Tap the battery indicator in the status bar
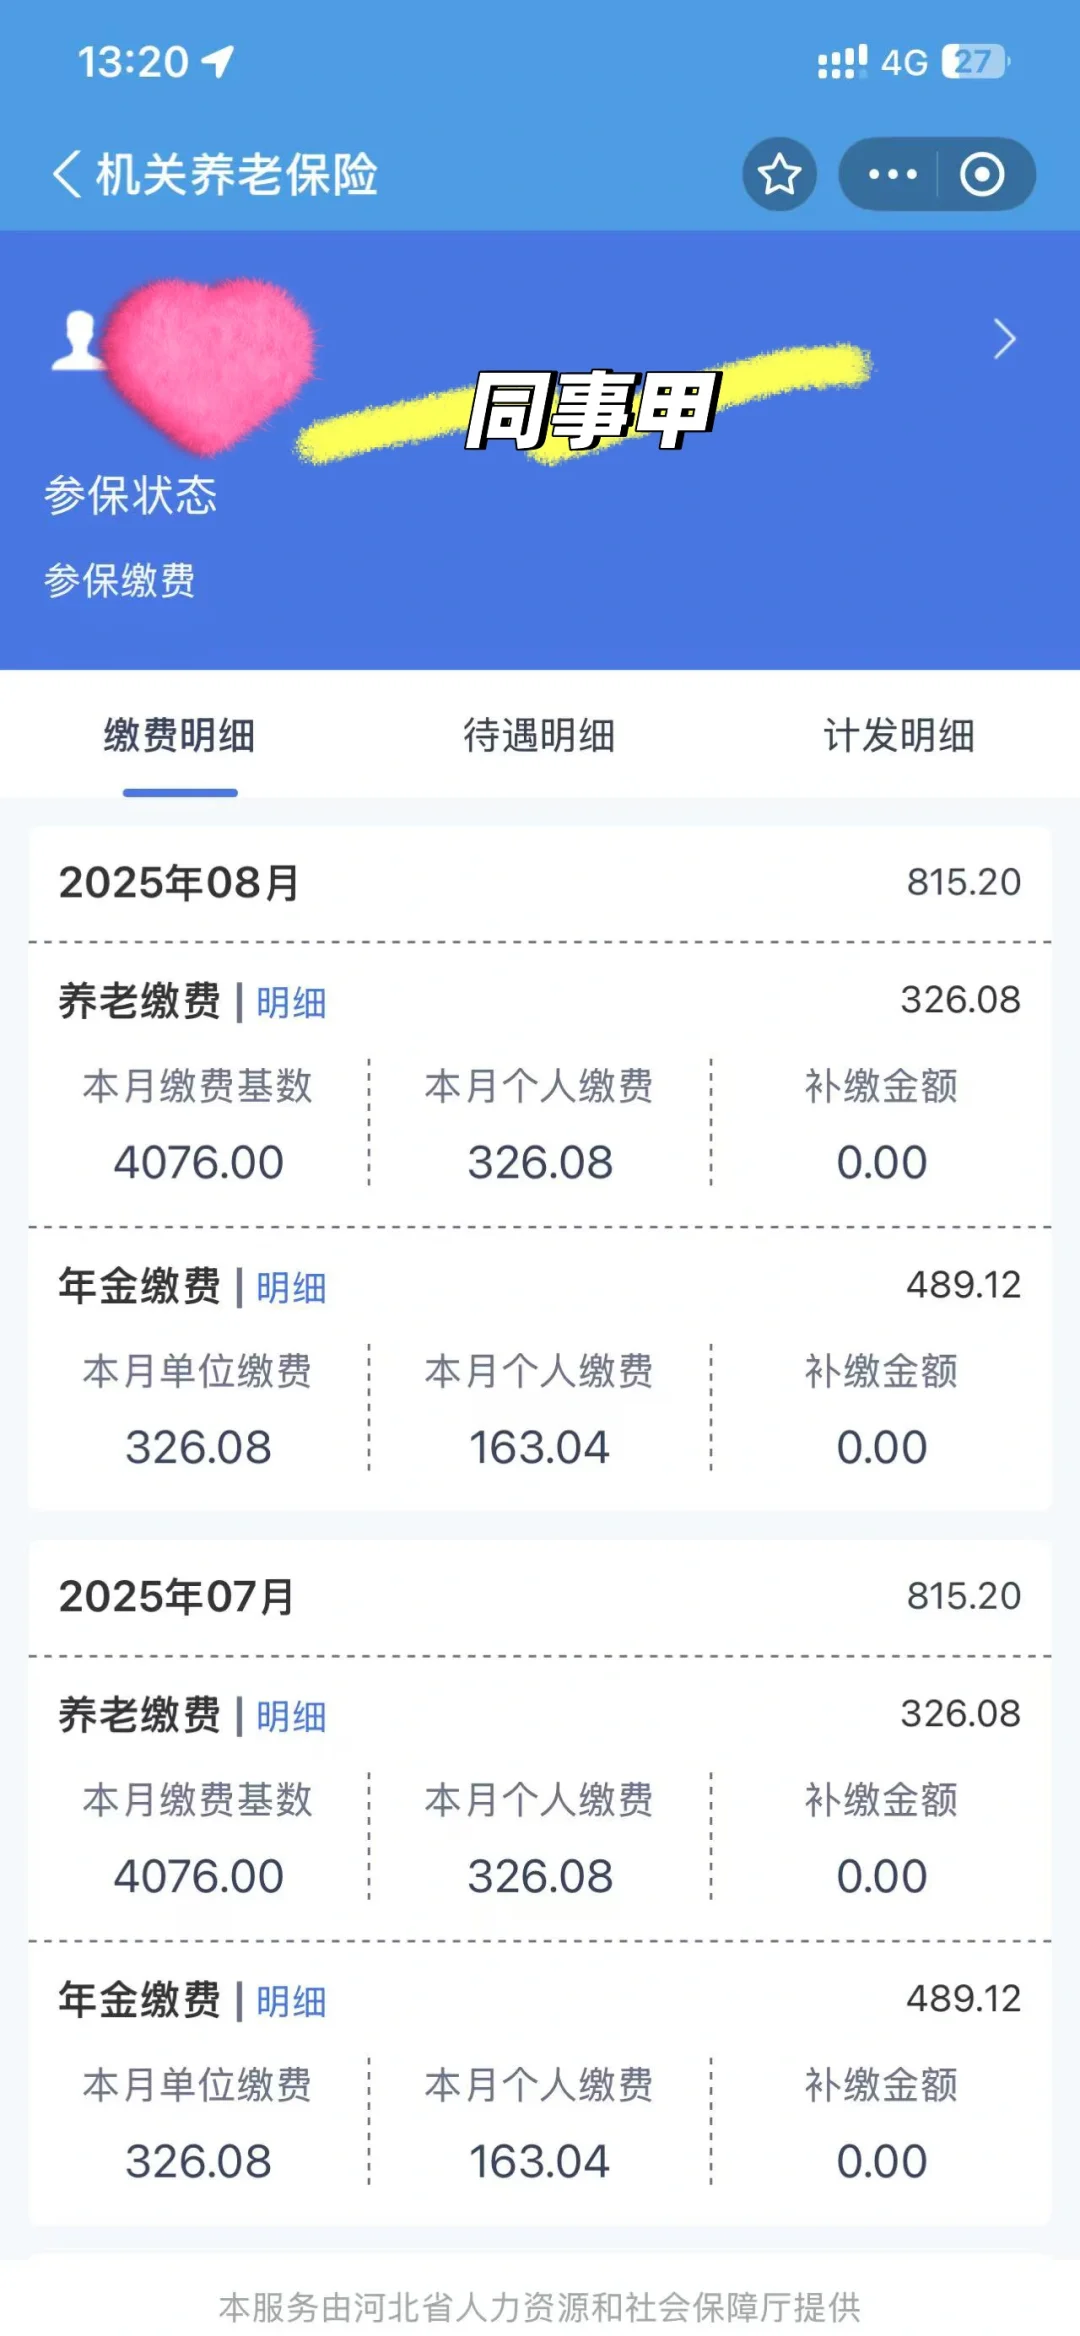 [975, 62]
